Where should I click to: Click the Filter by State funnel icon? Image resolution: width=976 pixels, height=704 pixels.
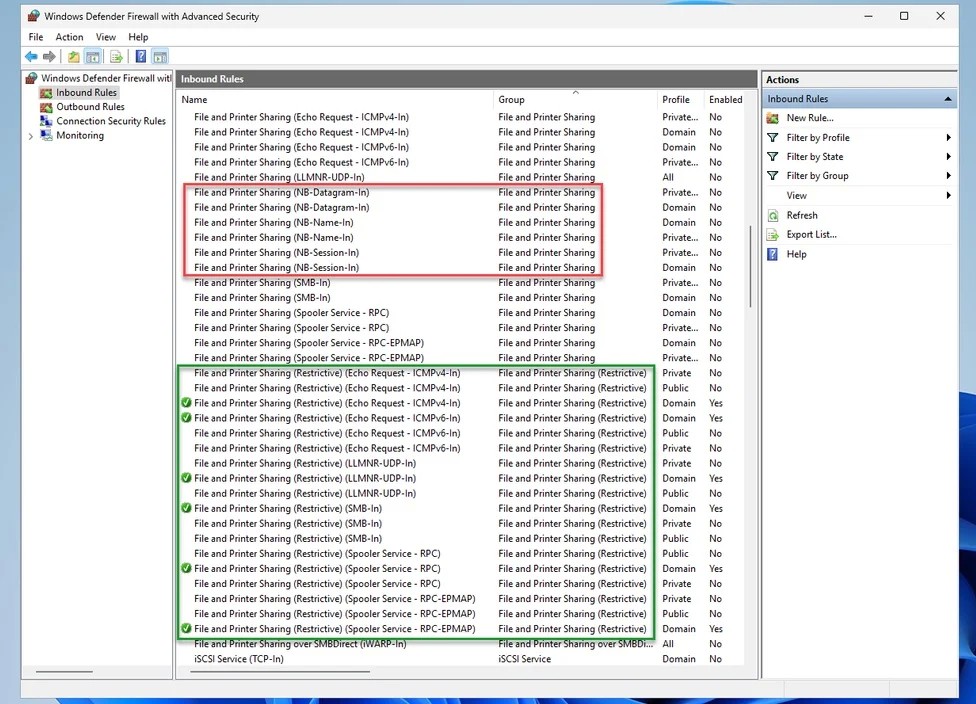(772, 157)
